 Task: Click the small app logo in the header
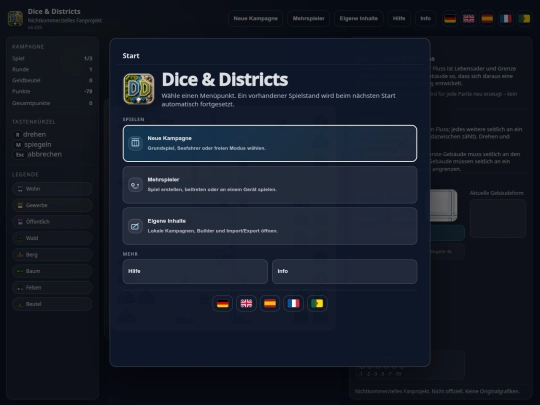[x=15, y=18]
